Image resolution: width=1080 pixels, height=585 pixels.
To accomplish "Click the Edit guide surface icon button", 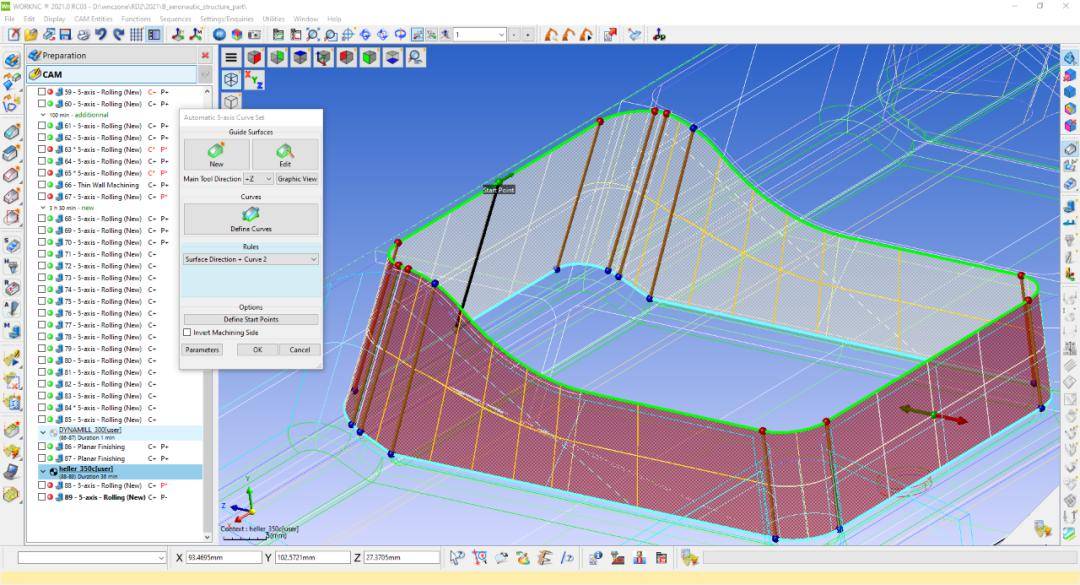I will (285, 154).
